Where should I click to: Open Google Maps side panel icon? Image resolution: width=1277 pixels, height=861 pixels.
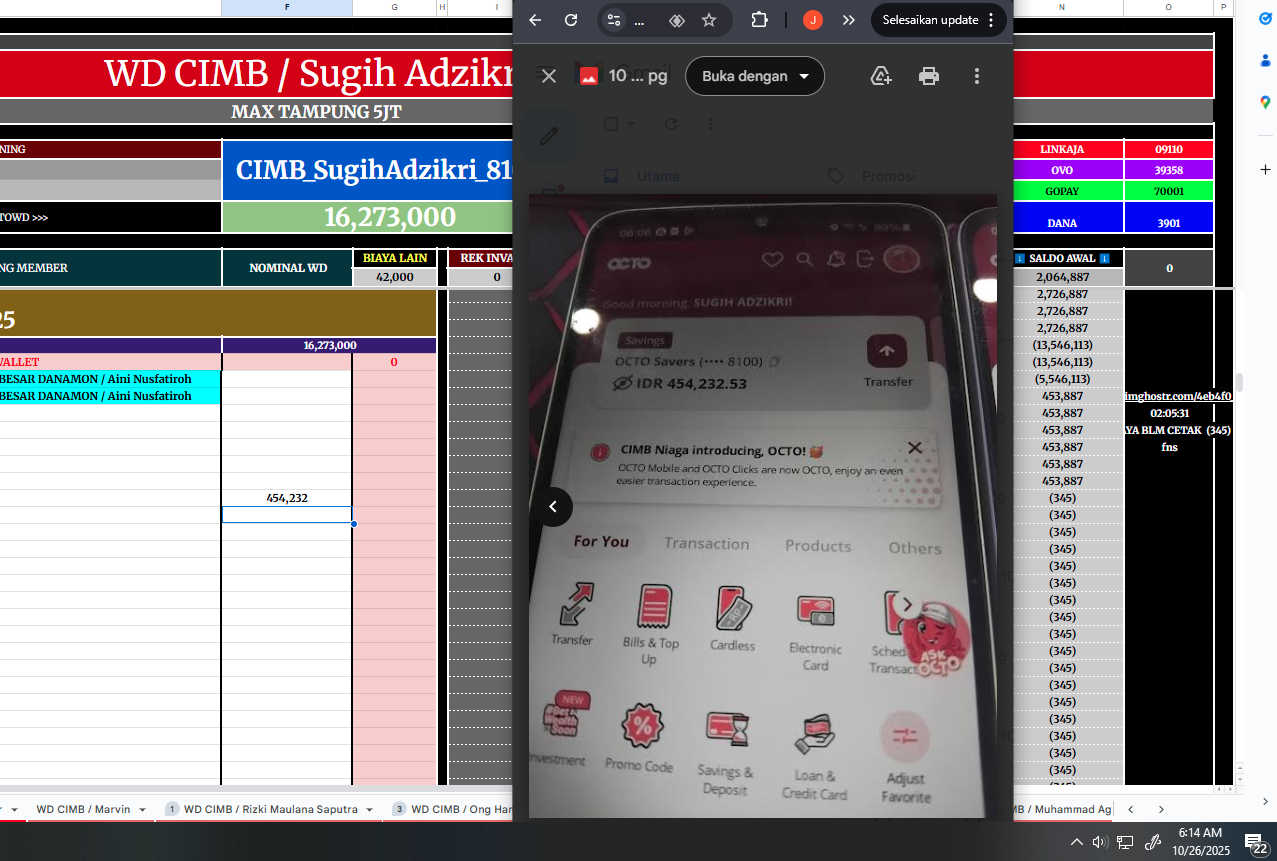click(x=1265, y=102)
